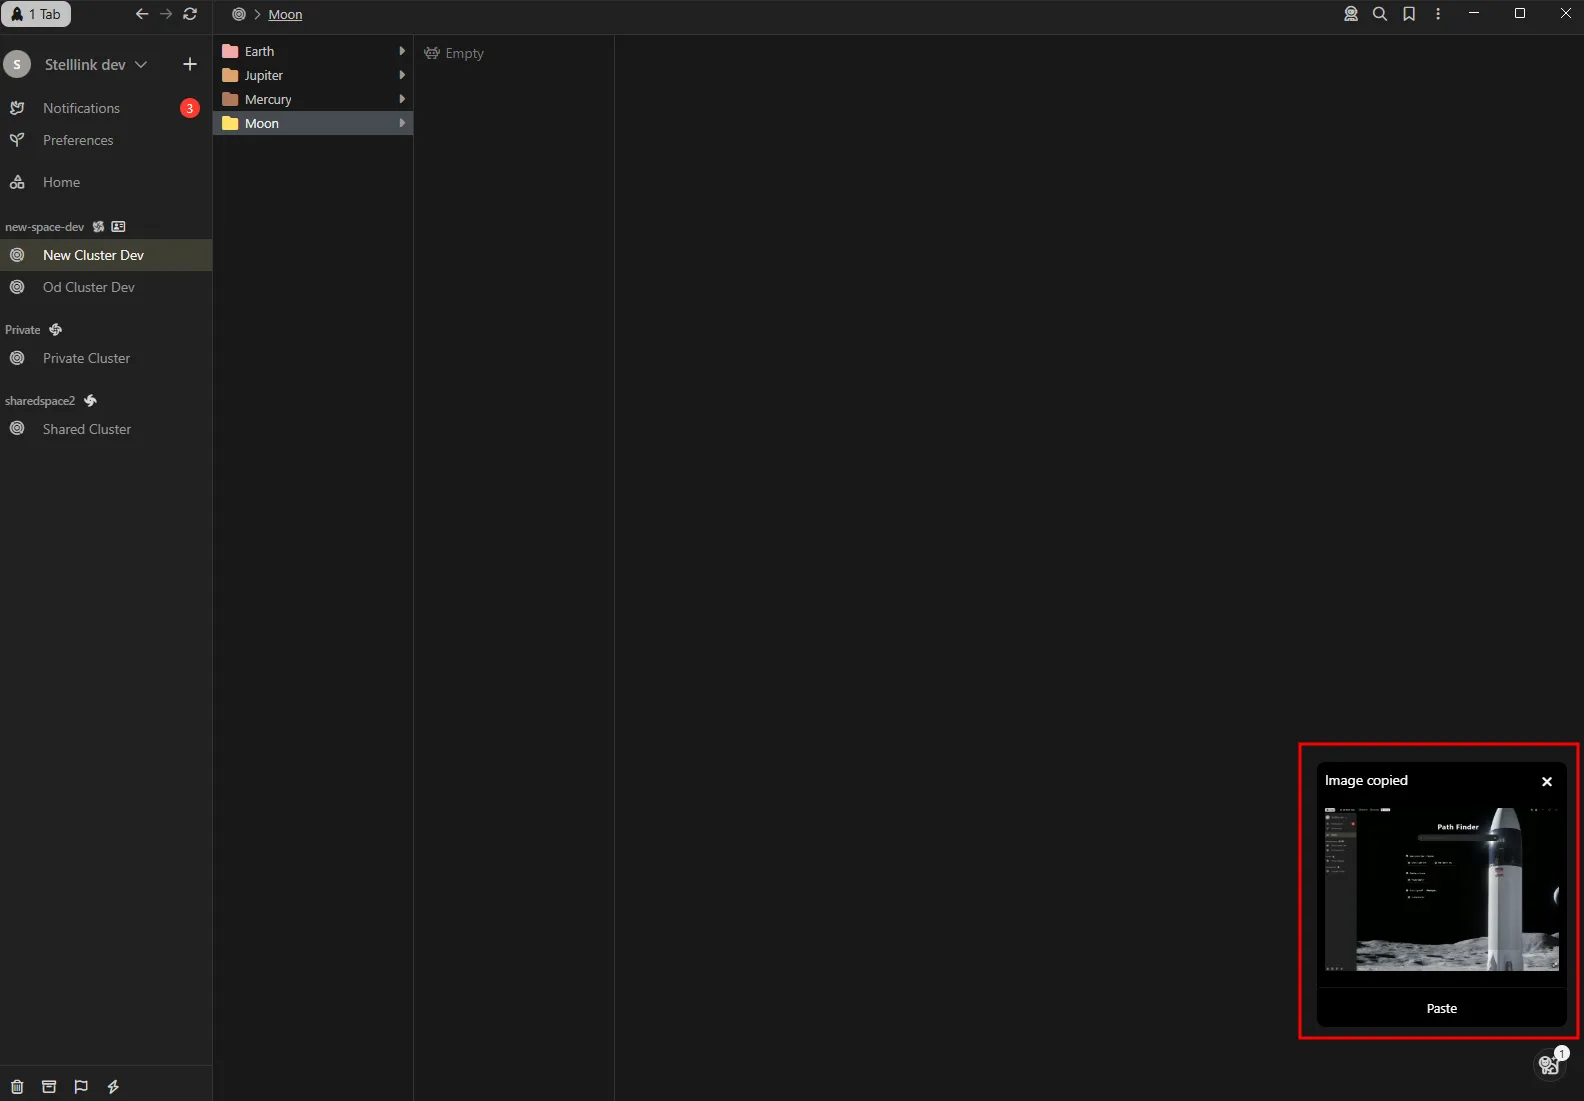
Task: Click the Empty placeholder text
Action: 464,53
